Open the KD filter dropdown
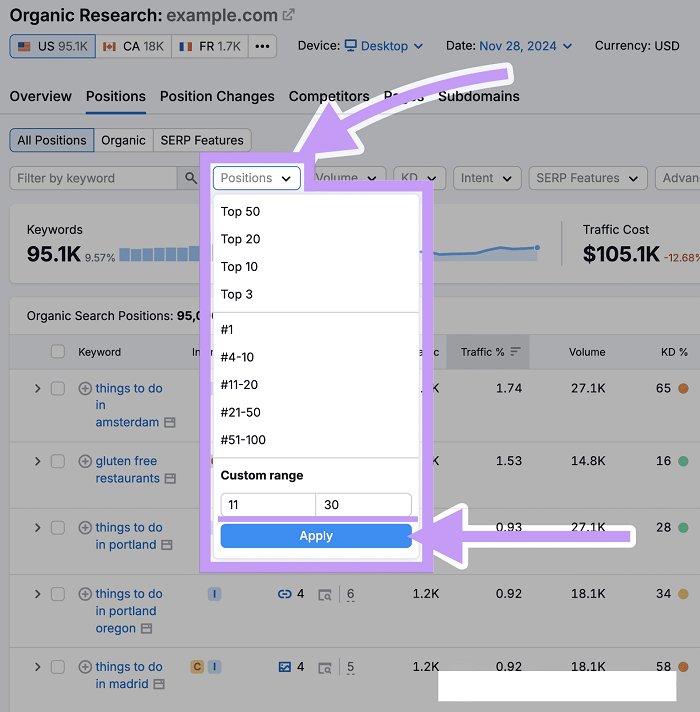 pos(420,178)
